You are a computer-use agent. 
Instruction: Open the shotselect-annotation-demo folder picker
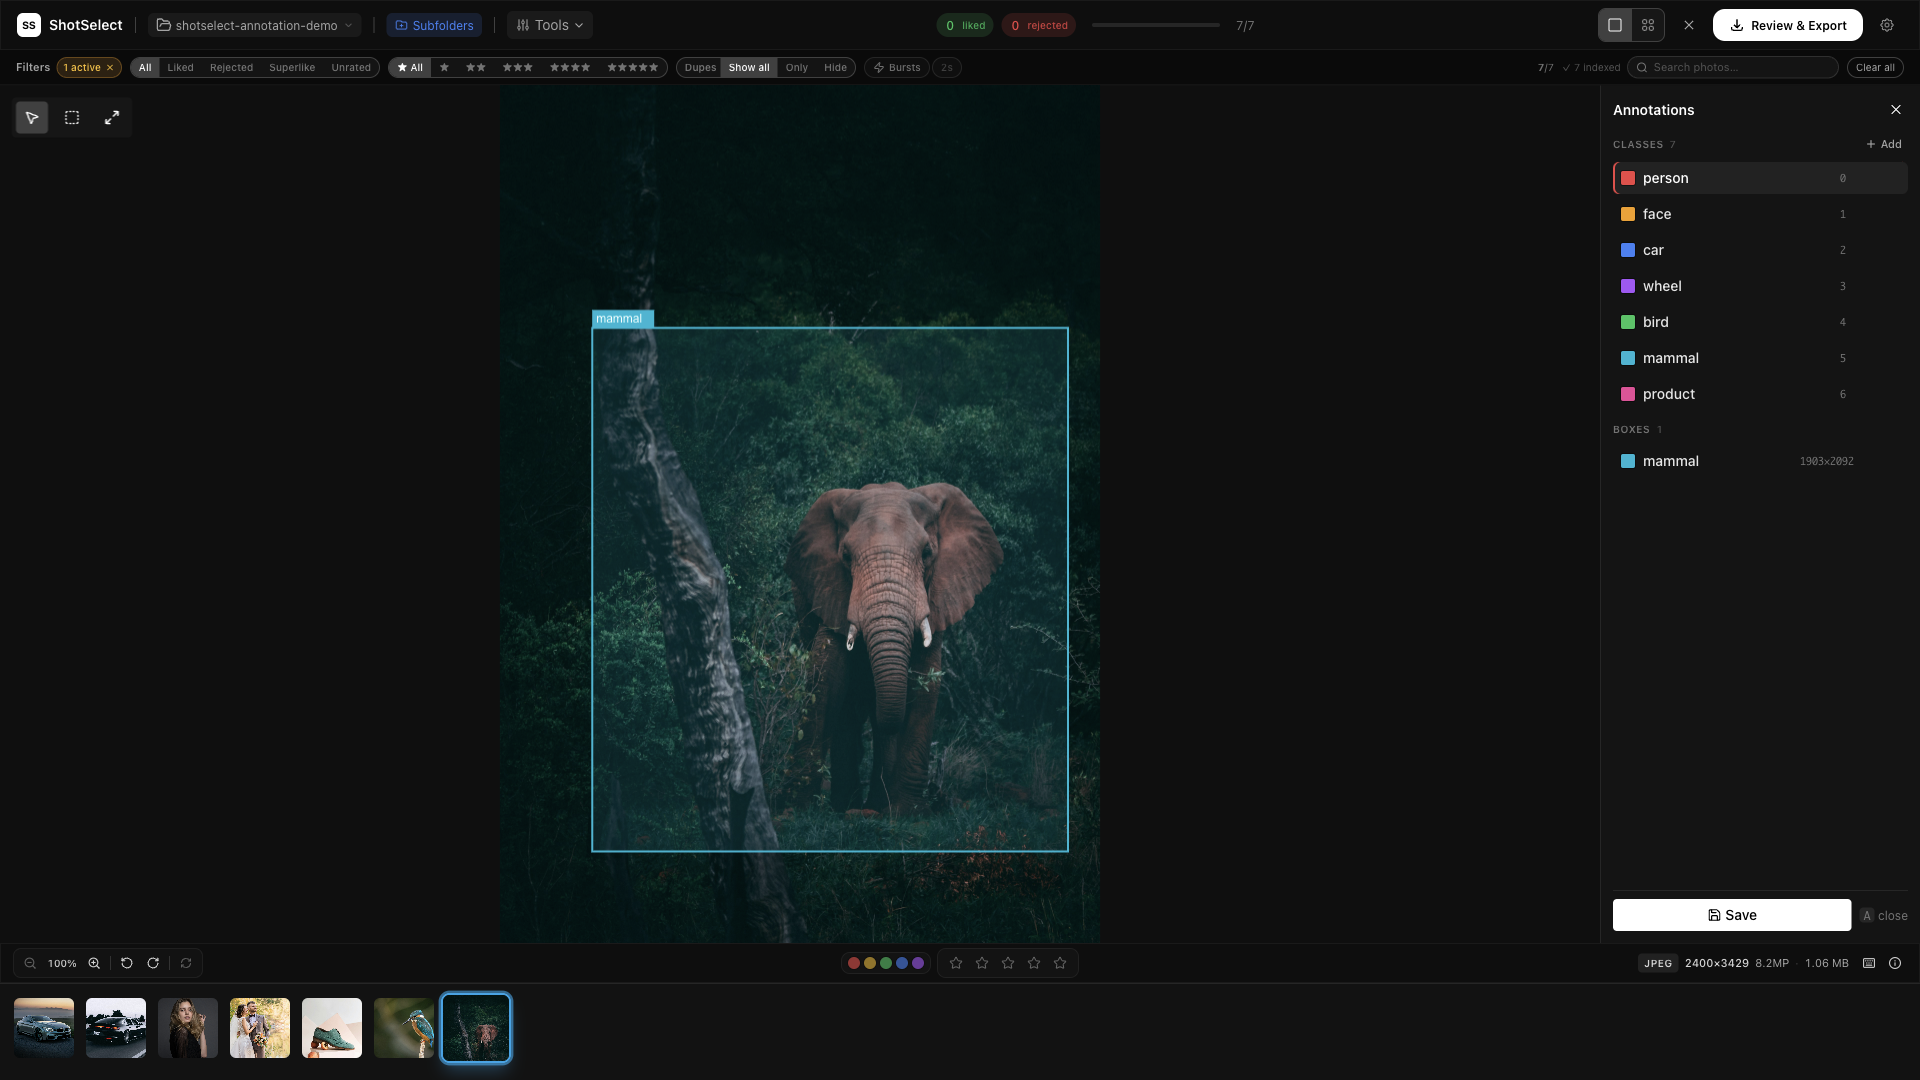(254, 25)
